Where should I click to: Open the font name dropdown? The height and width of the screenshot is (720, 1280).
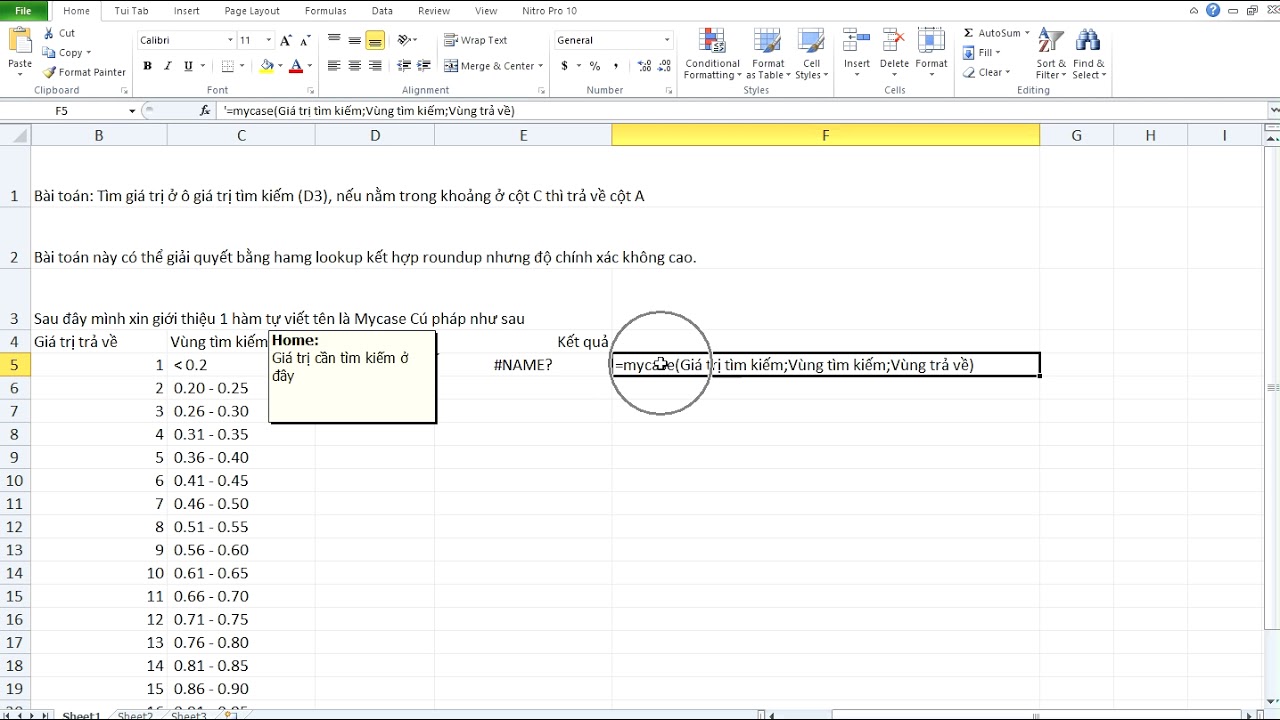pos(228,40)
